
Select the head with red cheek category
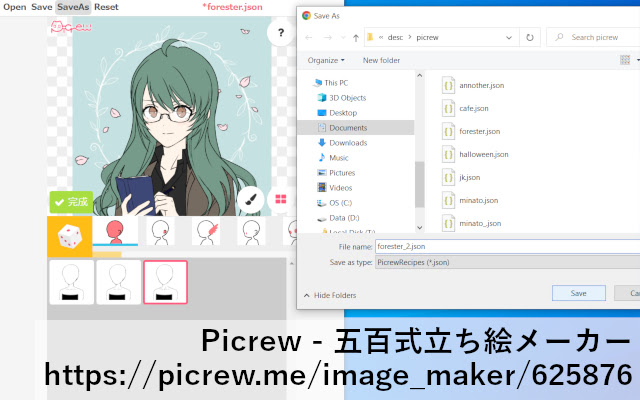160,232
